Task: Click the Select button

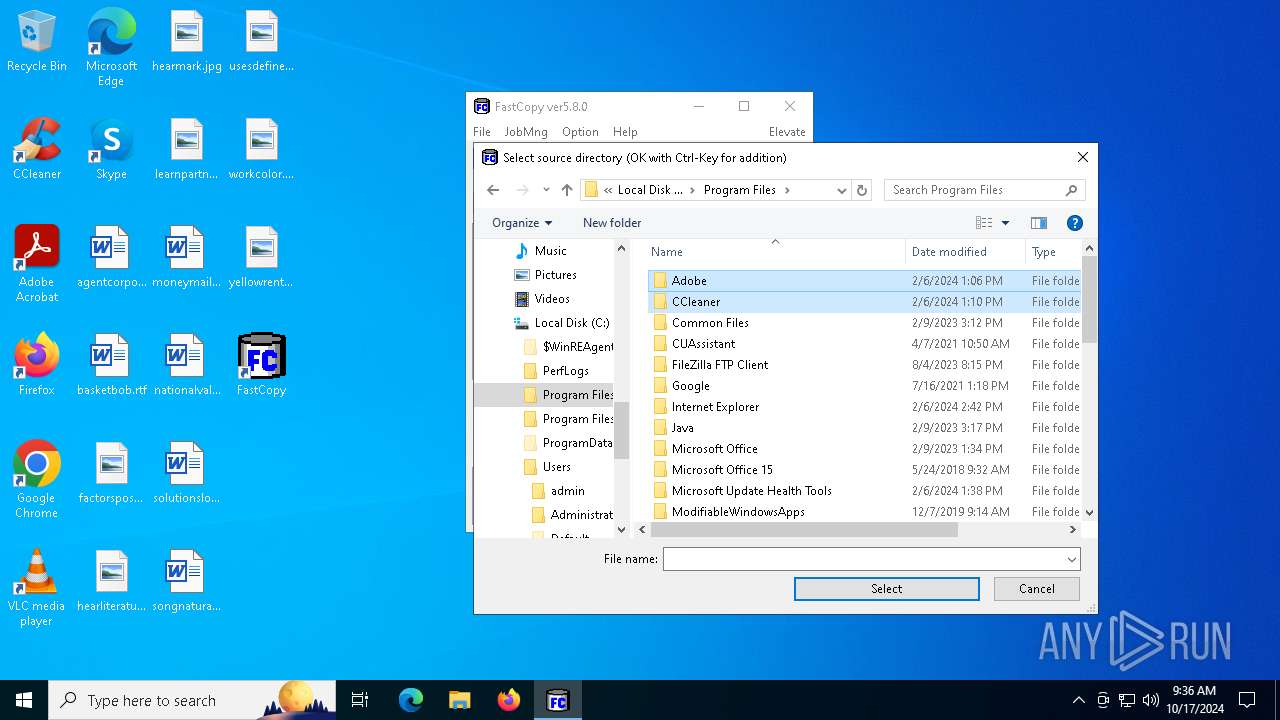Action: 887,589
